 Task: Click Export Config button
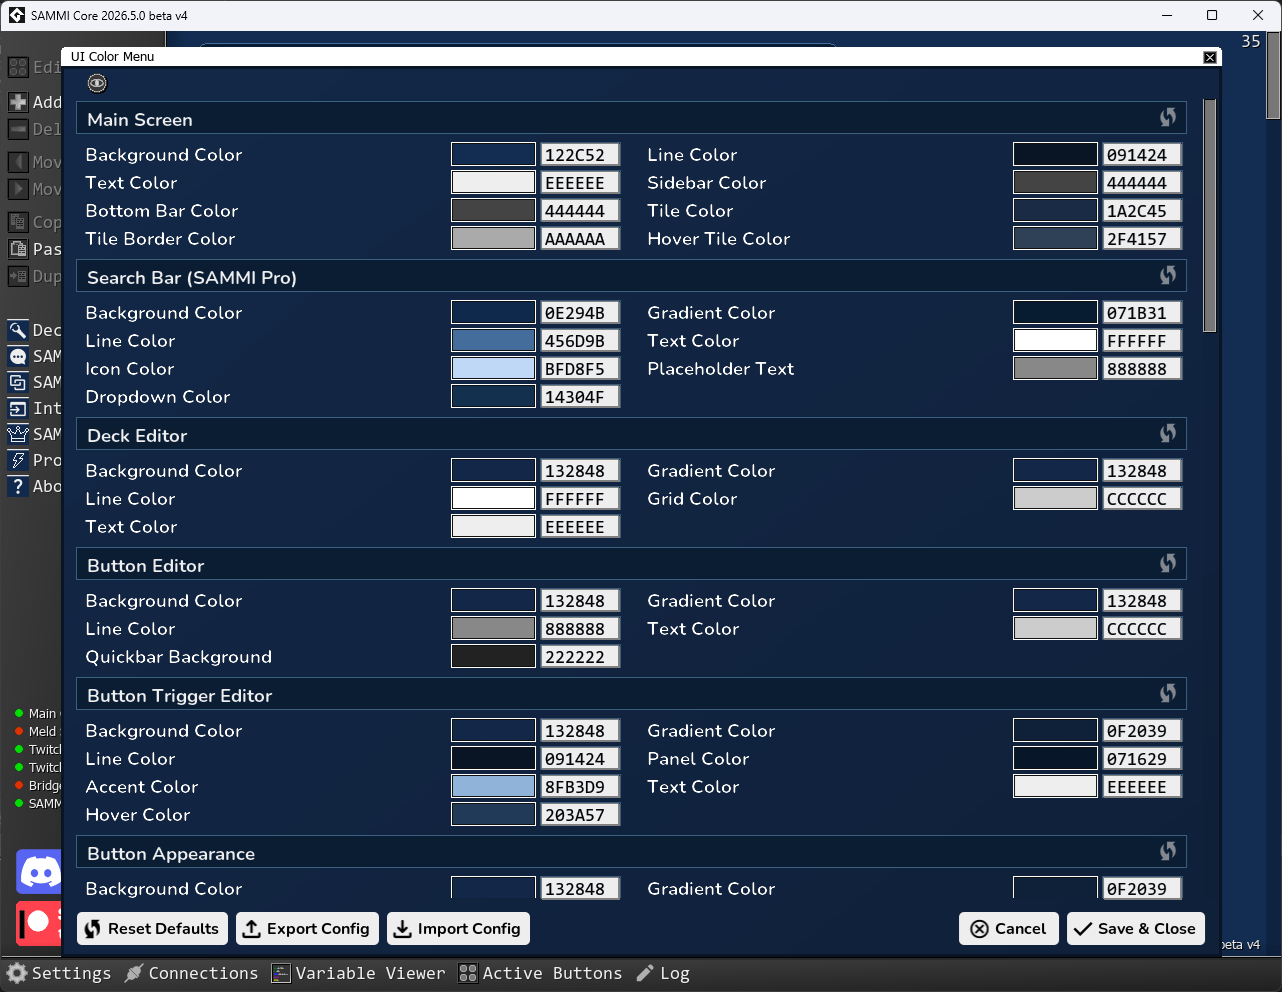click(308, 929)
